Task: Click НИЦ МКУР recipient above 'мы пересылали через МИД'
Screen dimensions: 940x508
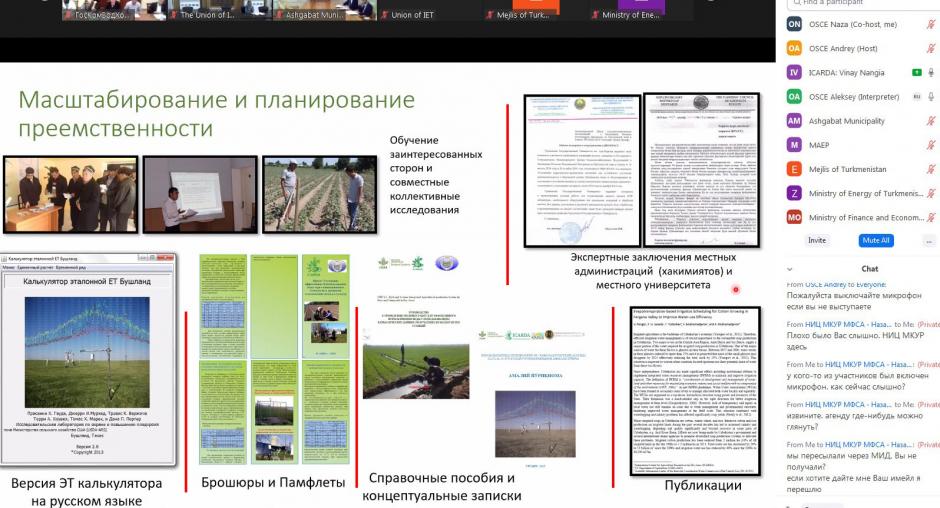Action: click(869, 444)
